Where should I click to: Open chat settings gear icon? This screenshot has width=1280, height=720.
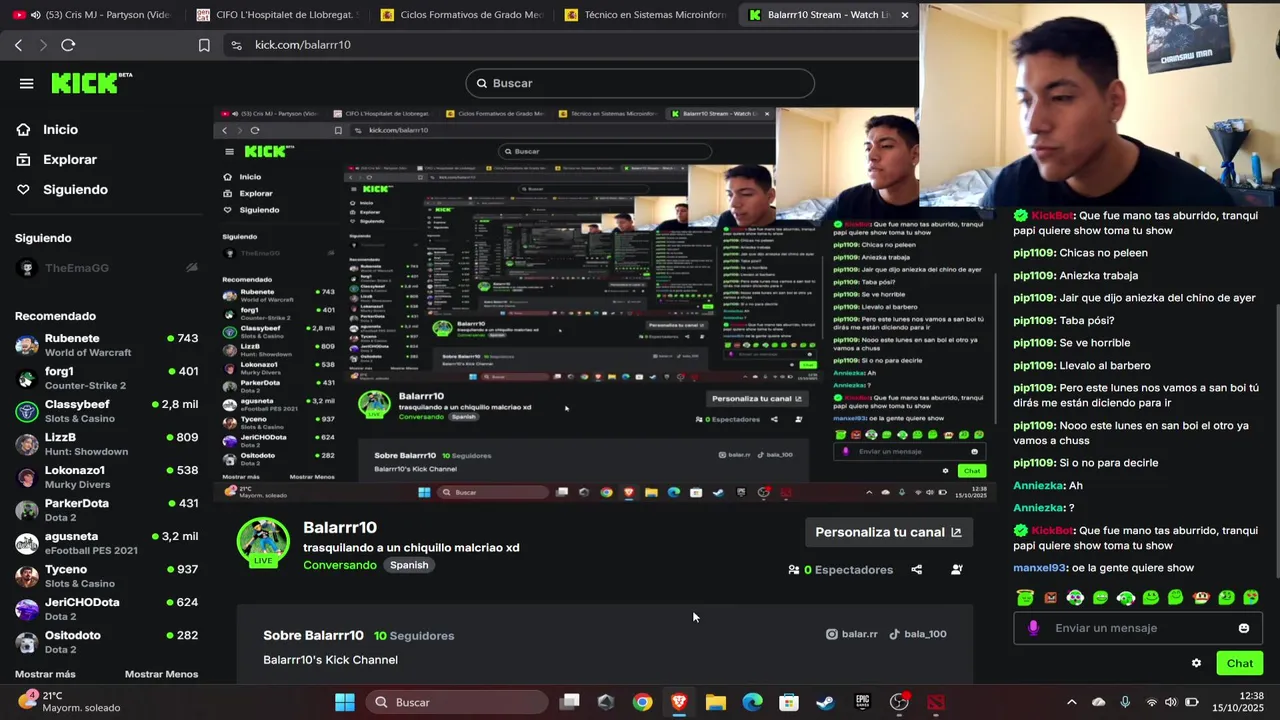tap(1196, 663)
